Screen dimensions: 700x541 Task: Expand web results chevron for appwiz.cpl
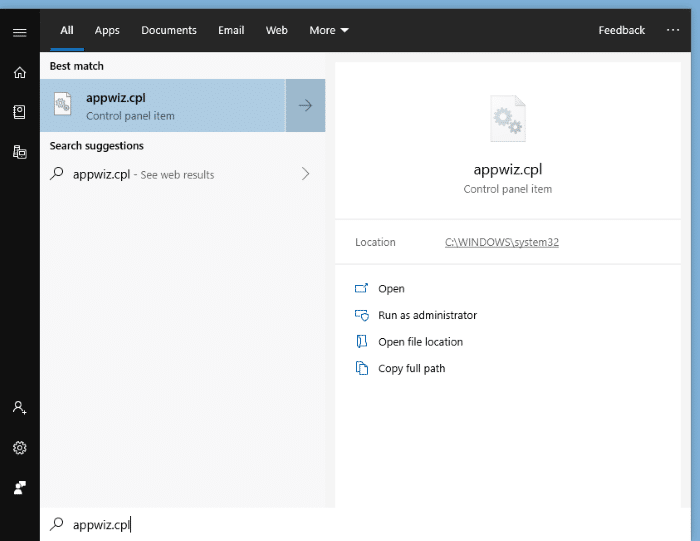point(305,174)
